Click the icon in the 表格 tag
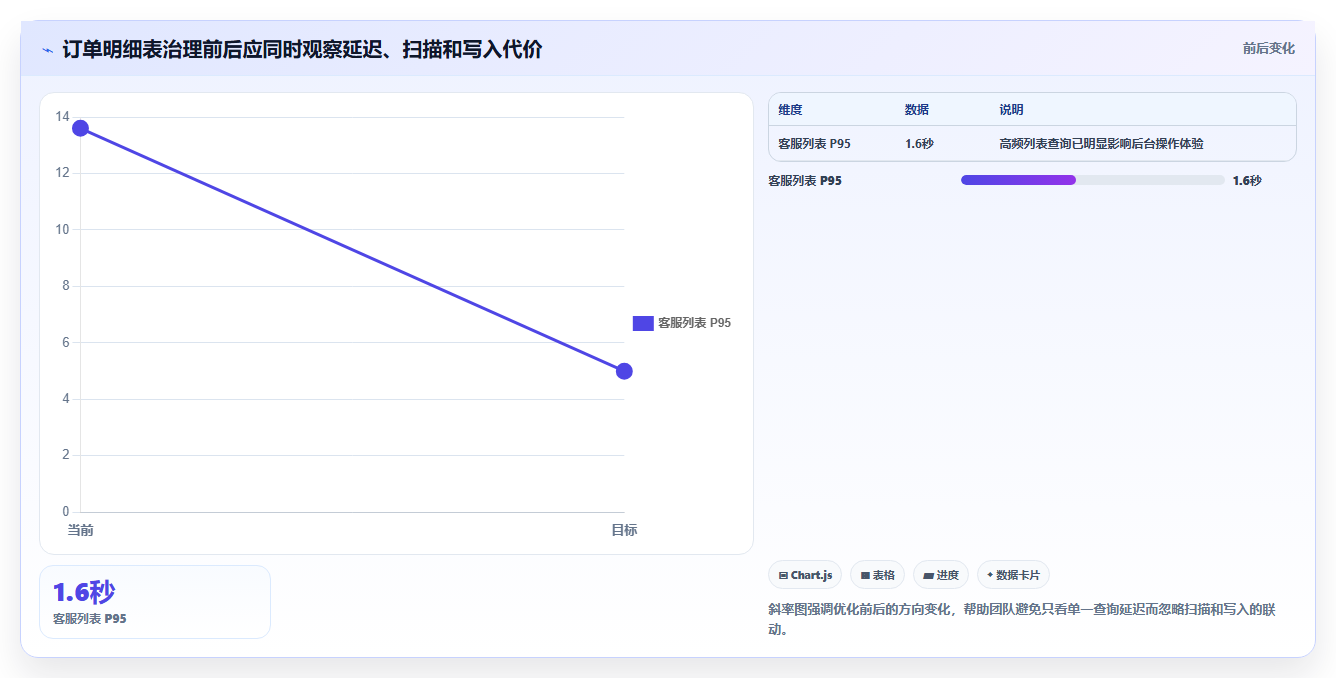 865,576
